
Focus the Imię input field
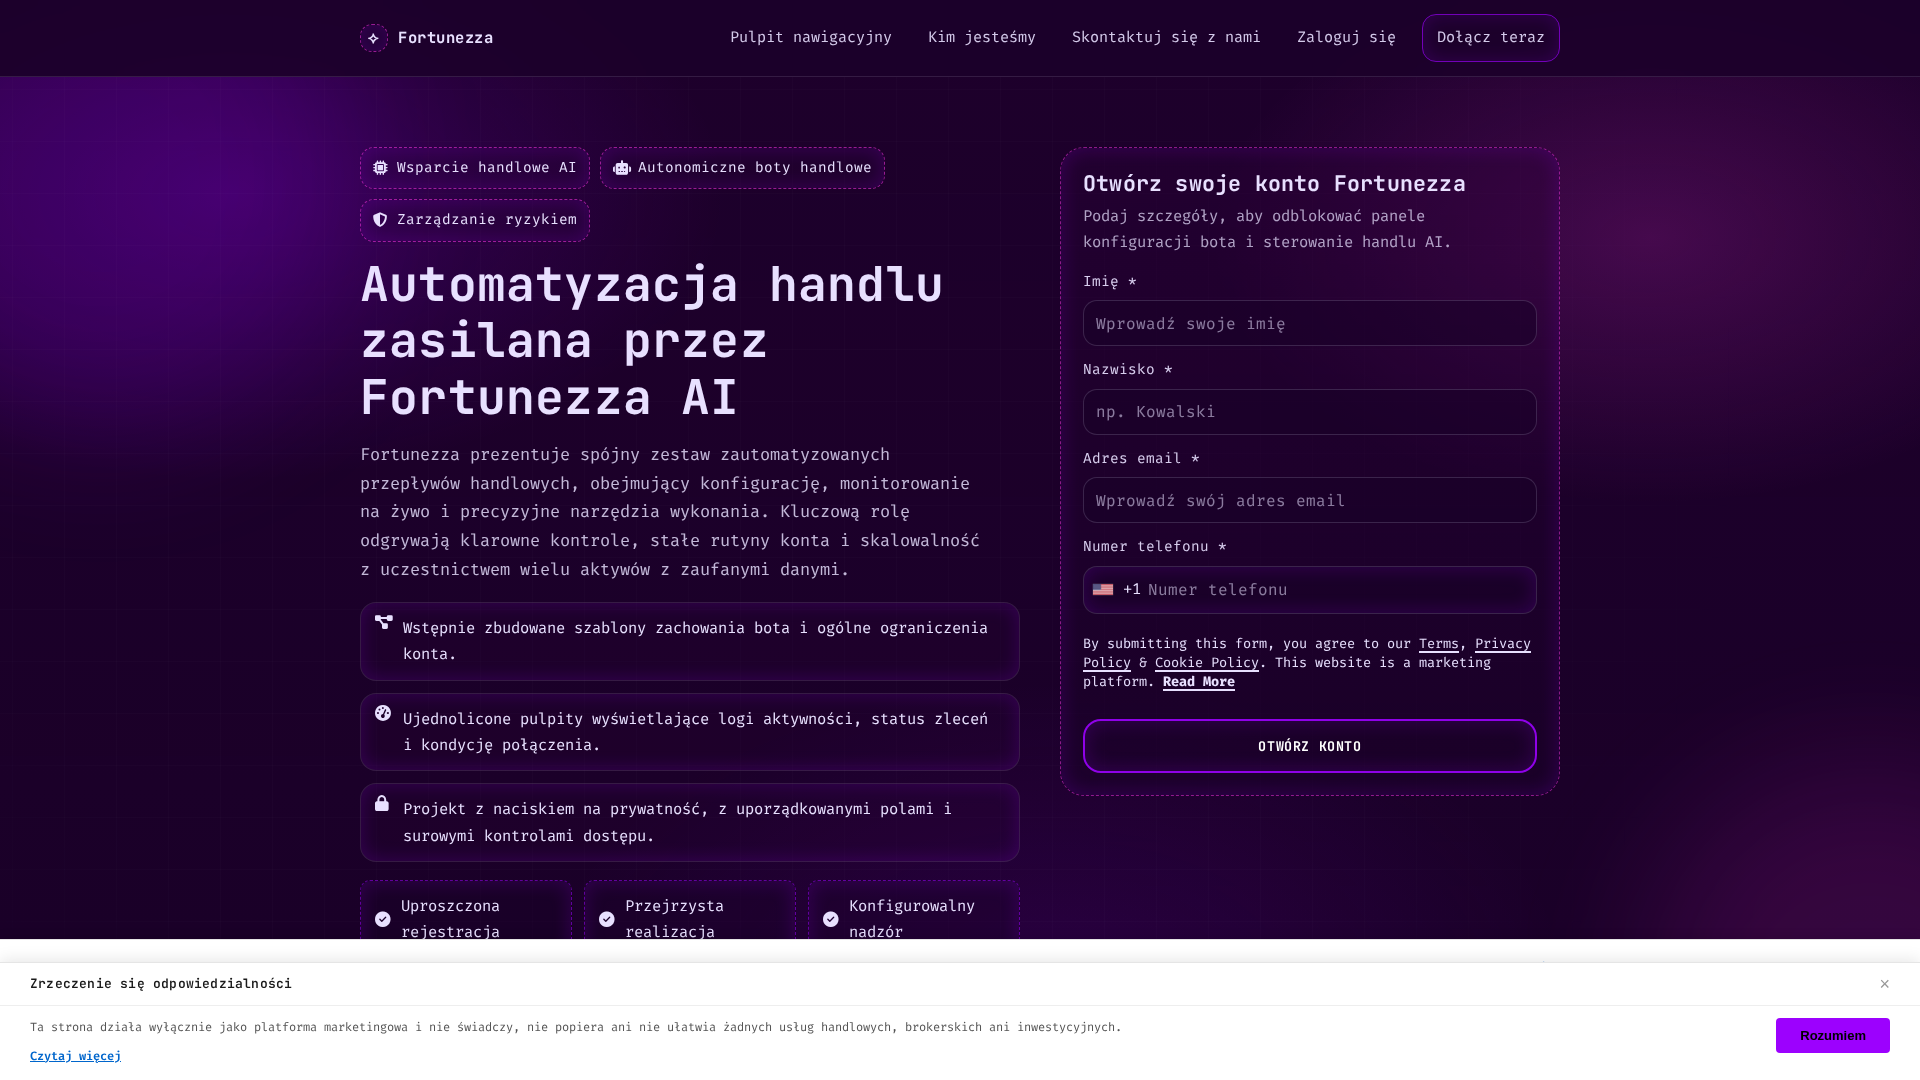click(x=1310, y=323)
